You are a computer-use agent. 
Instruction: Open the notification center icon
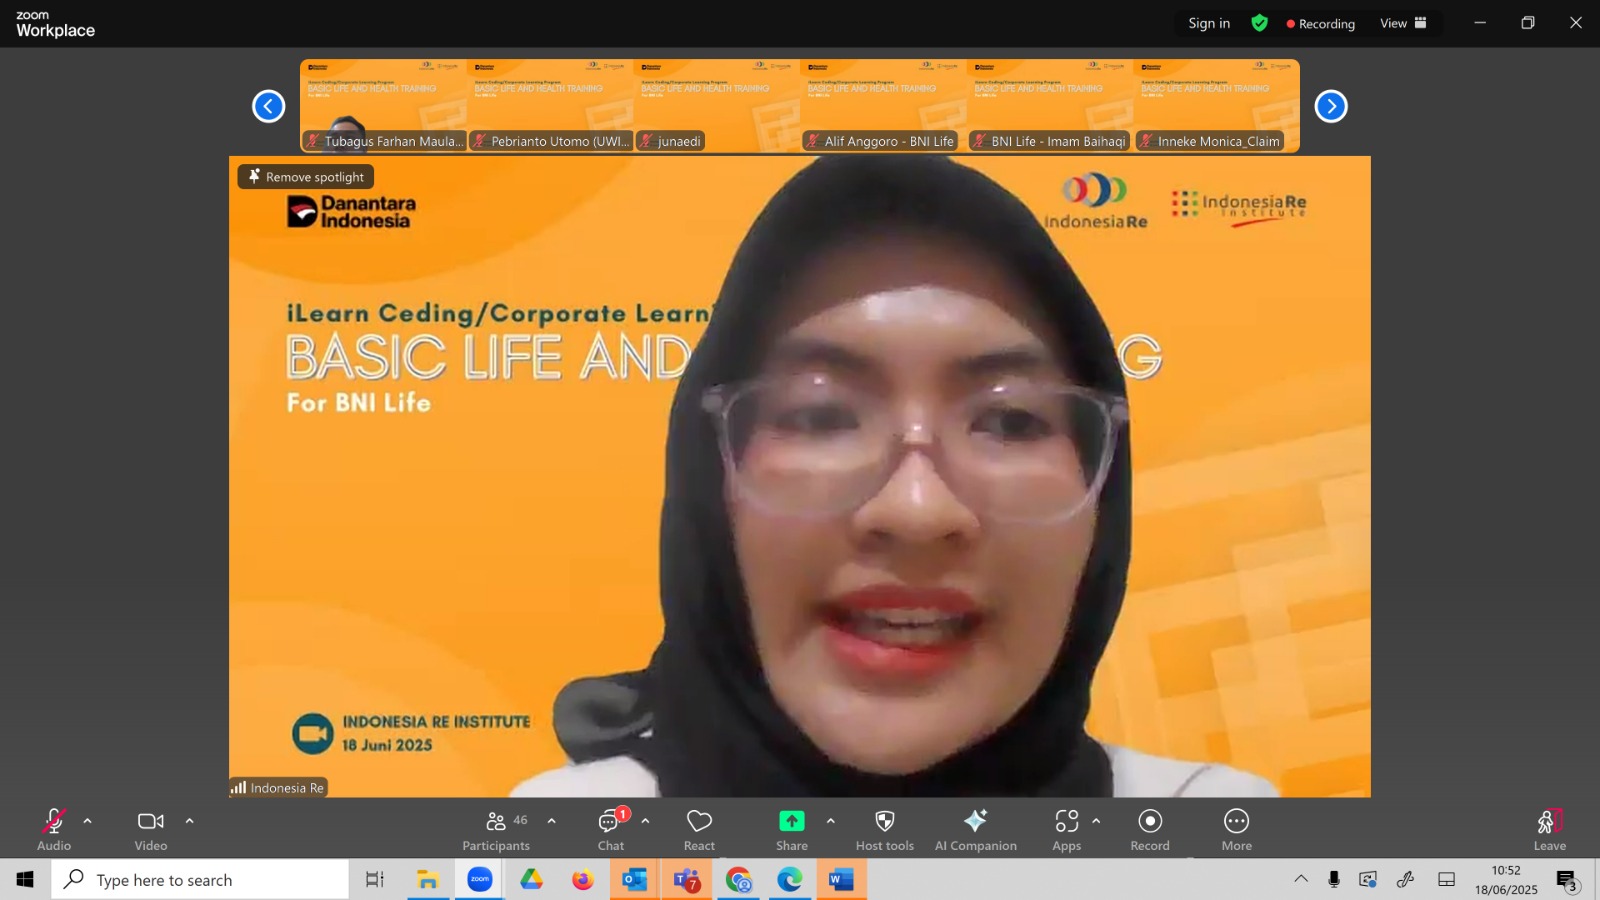click(1567, 880)
